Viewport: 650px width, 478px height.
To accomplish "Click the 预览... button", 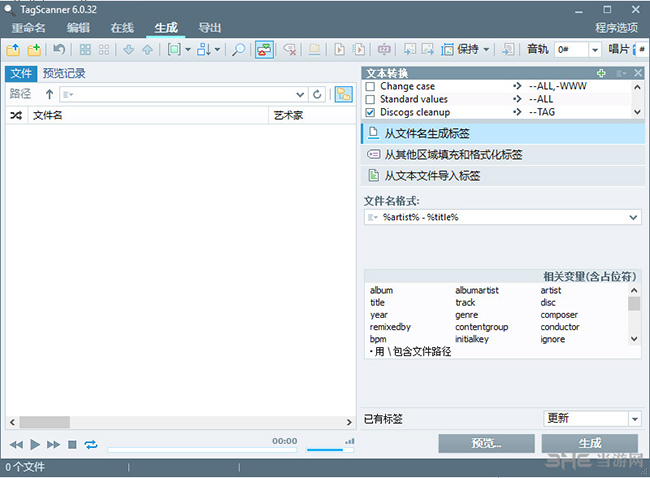I will [x=486, y=444].
